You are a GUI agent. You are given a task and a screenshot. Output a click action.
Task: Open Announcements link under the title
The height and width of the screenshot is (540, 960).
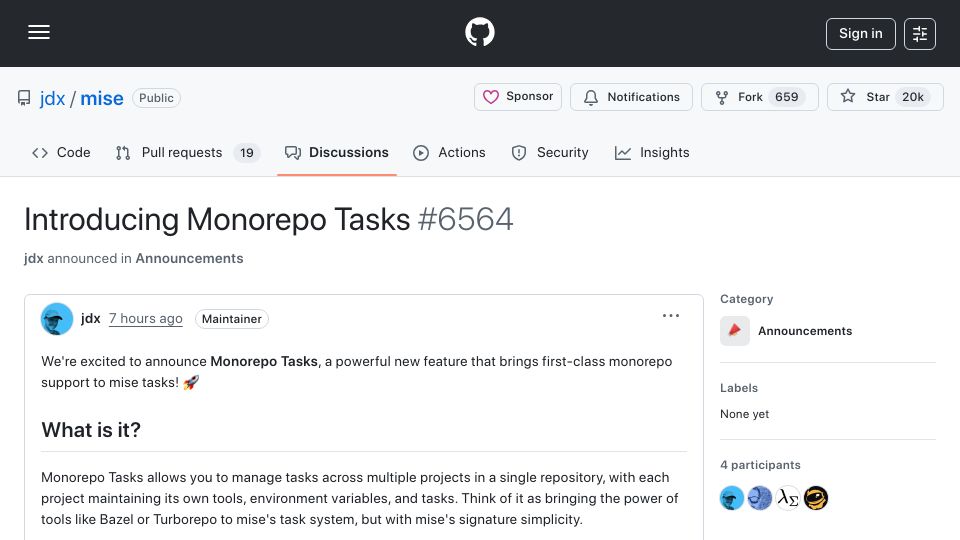(189, 258)
